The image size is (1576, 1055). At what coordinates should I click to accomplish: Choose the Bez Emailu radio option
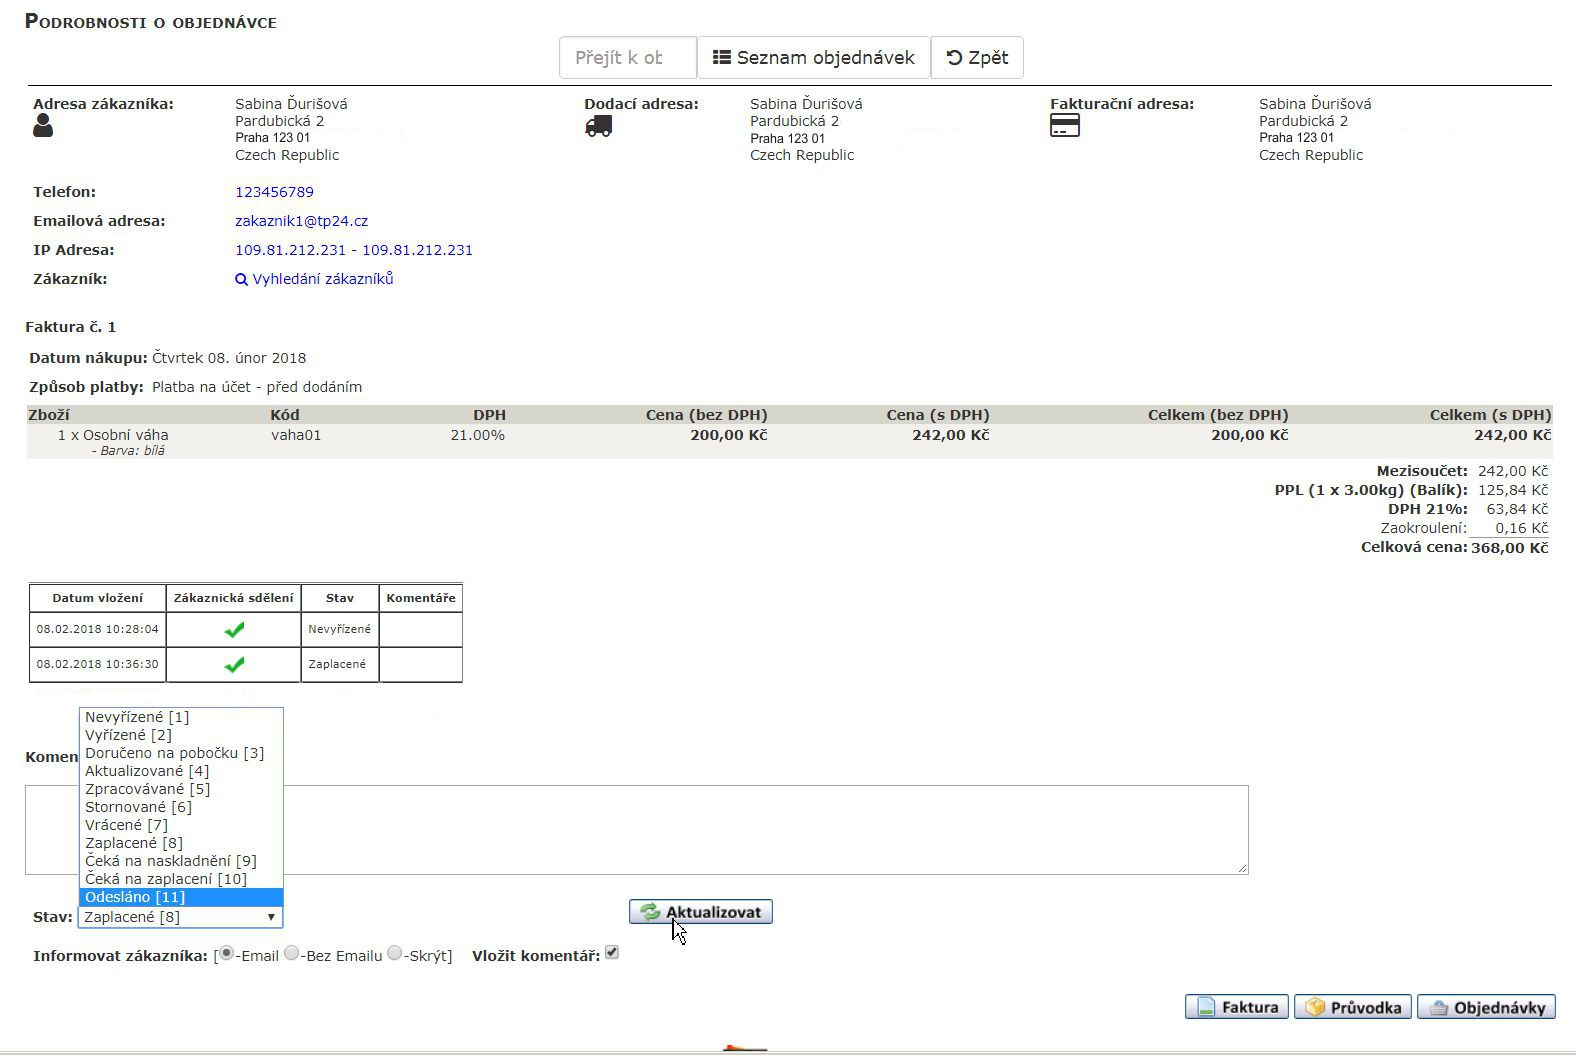pyautogui.click(x=292, y=954)
